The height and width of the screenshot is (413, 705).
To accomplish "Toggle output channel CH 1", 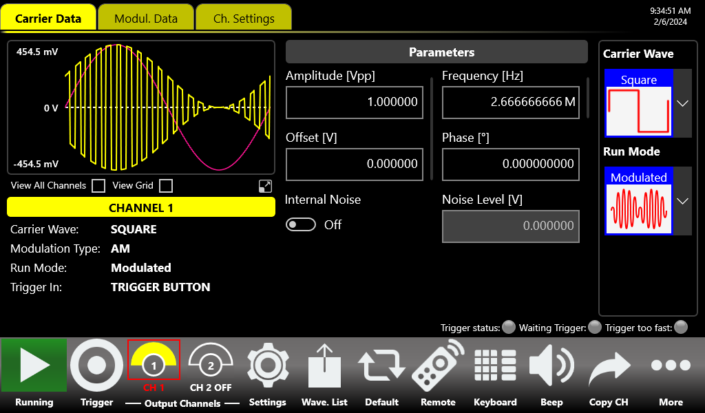I will [x=154, y=360].
